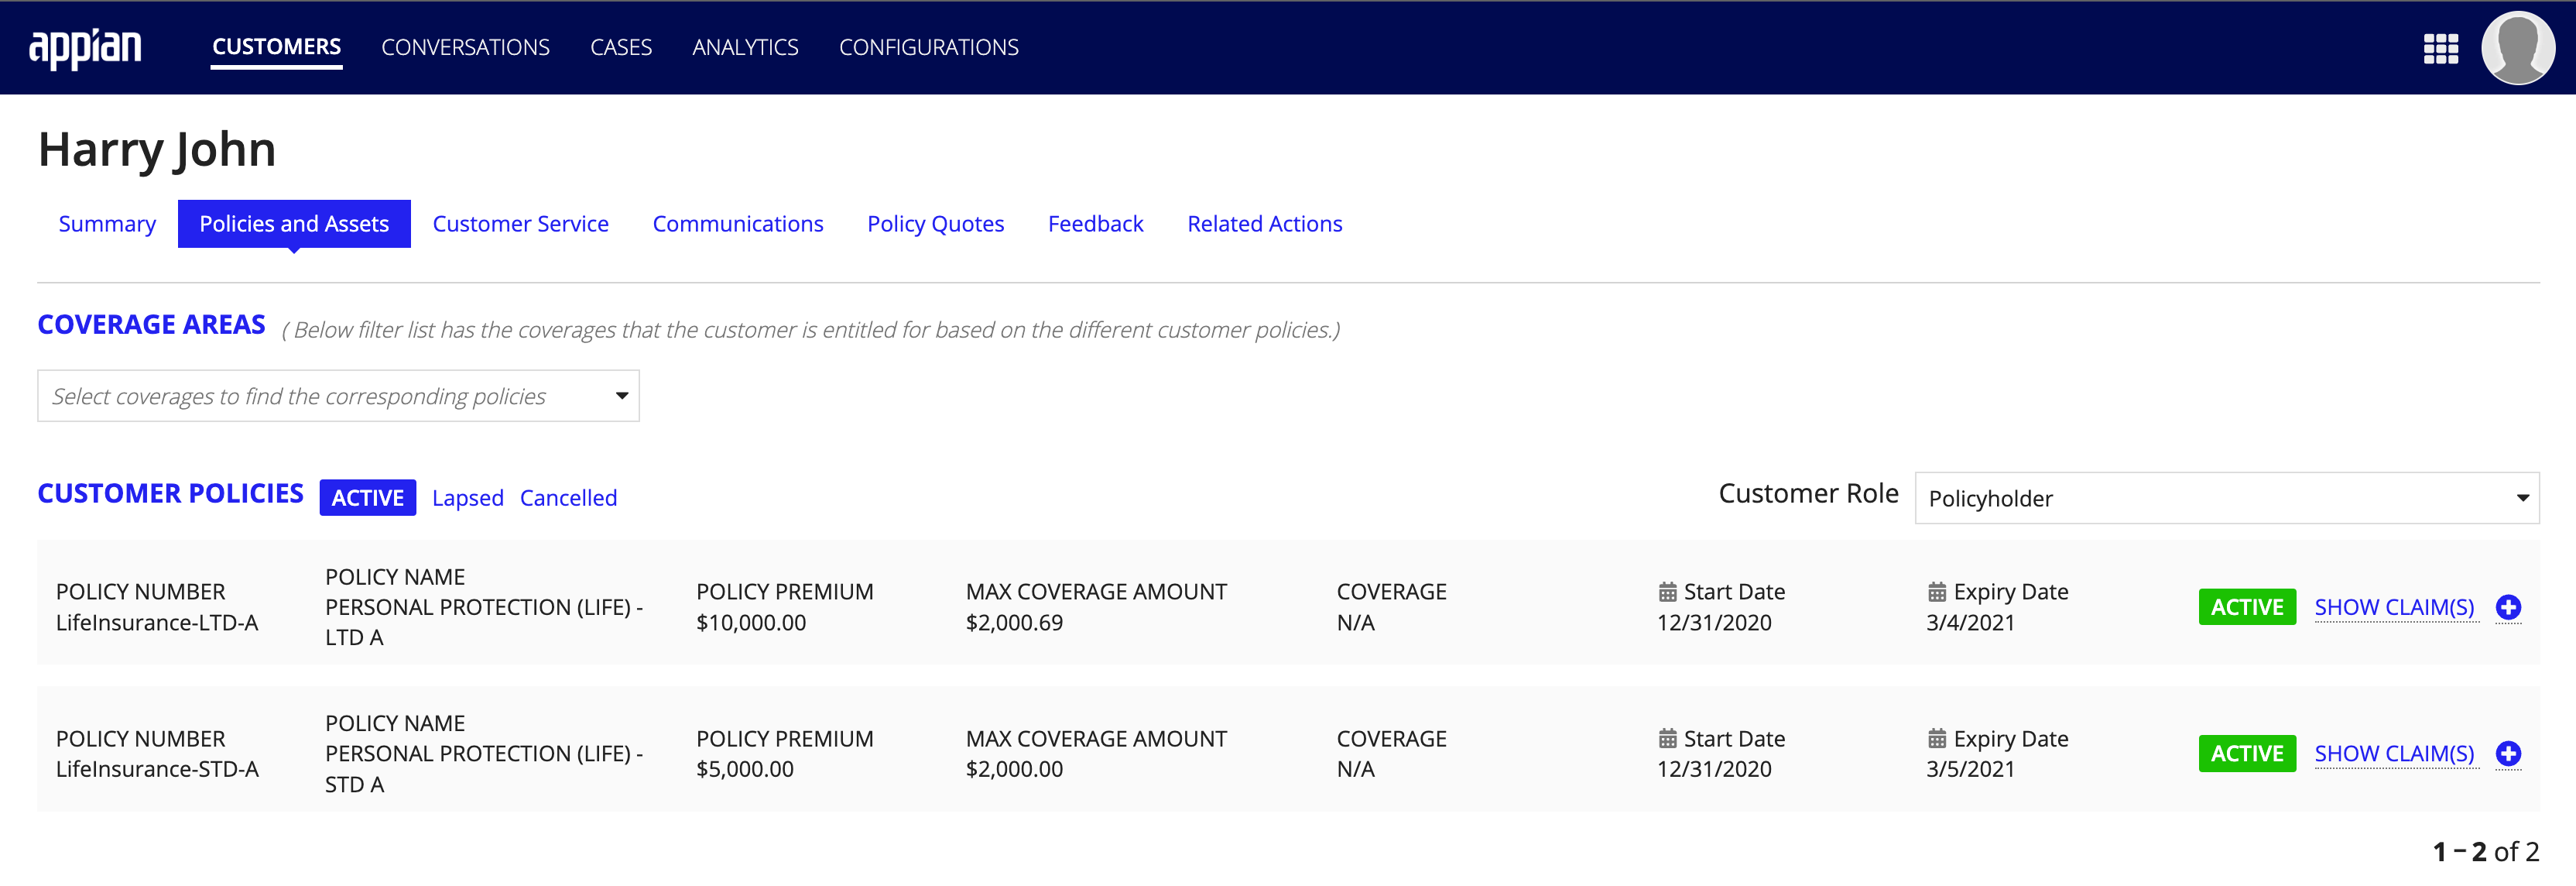The image size is (2576, 886).
Task: Switch to the Feedback tab
Action: pos(1095,224)
